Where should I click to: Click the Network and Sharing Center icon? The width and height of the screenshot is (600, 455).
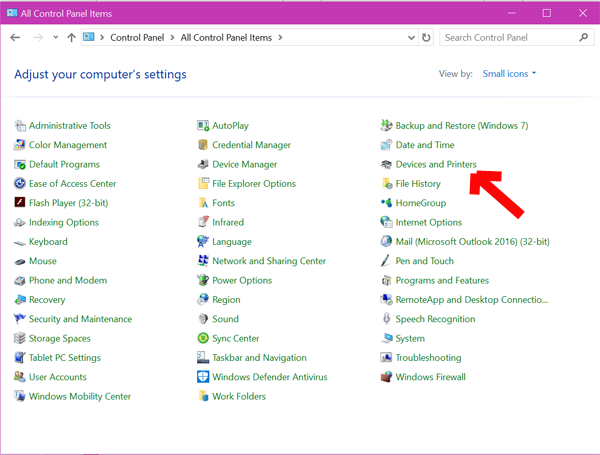203,261
